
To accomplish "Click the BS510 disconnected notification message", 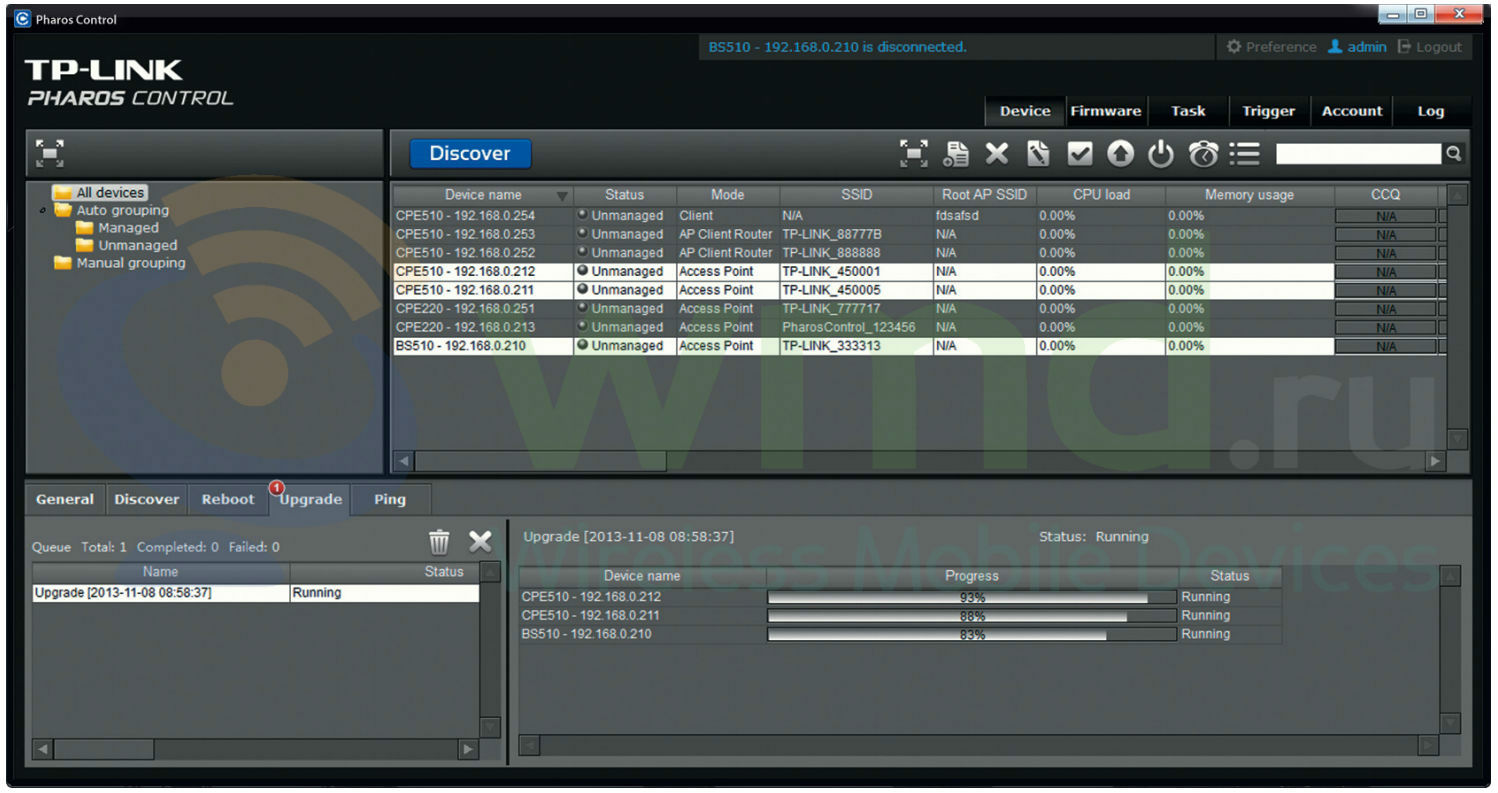I will click(x=837, y=47).
